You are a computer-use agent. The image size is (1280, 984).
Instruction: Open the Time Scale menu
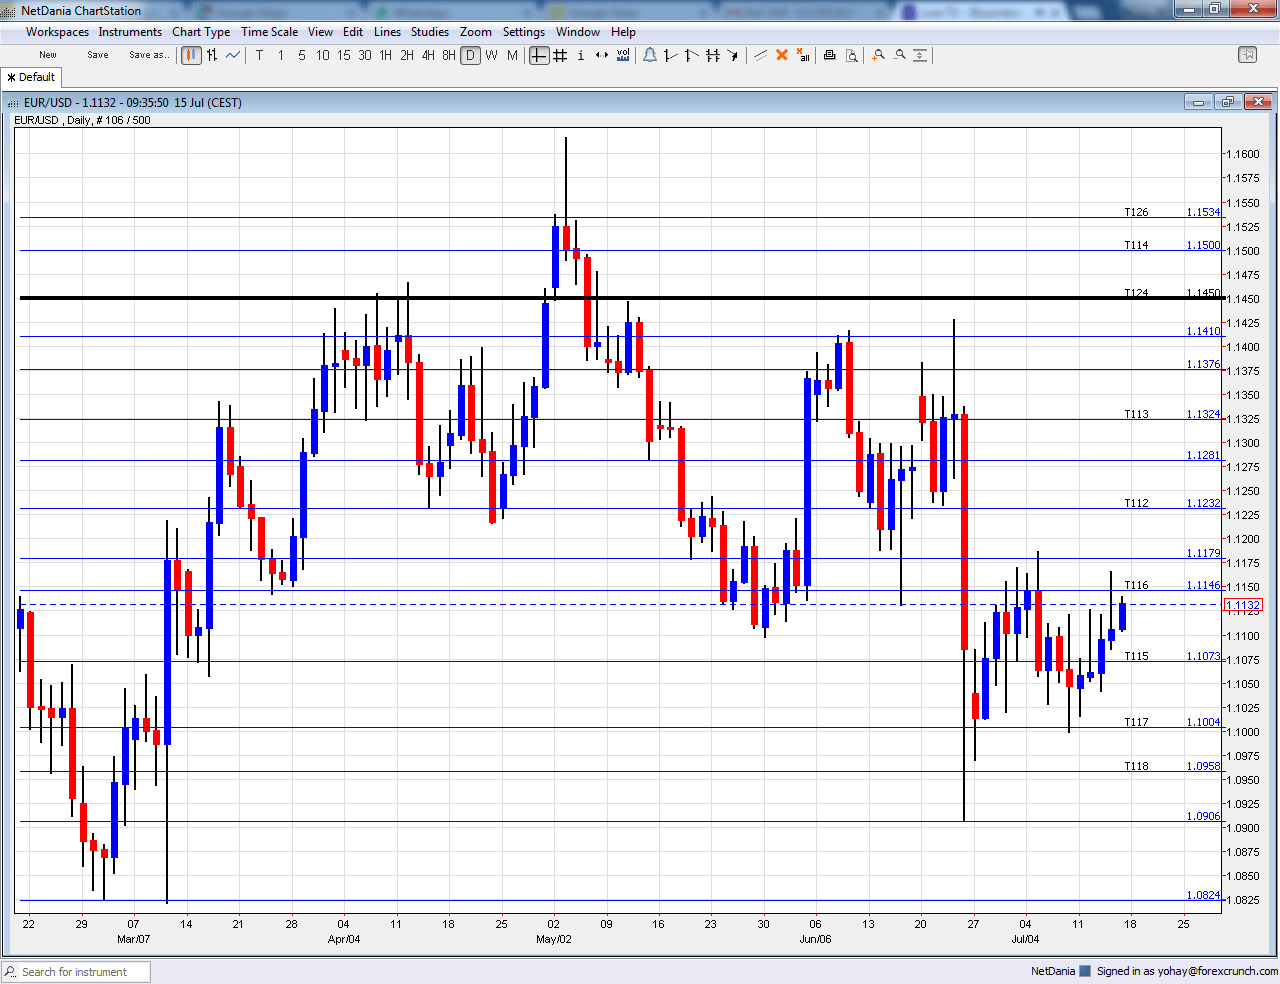point(269,32)
